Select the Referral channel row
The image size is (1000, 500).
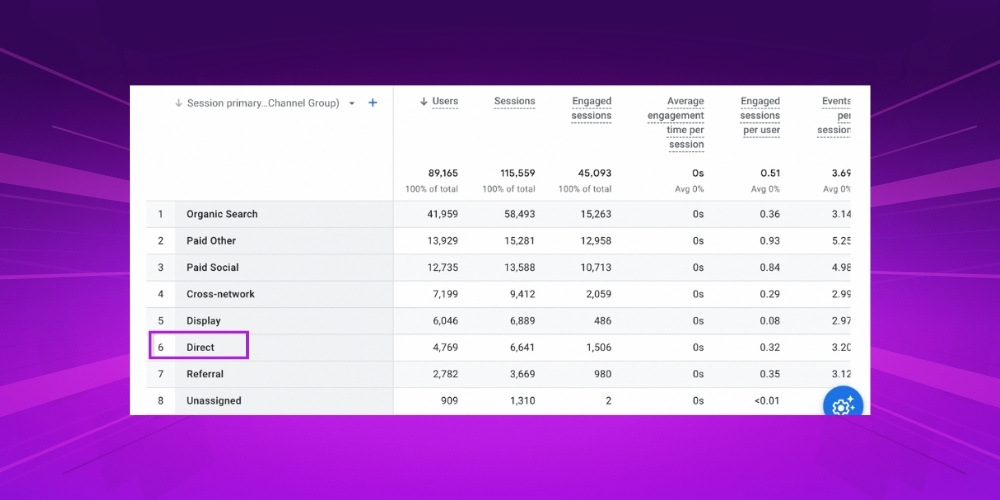pos(205,374)
